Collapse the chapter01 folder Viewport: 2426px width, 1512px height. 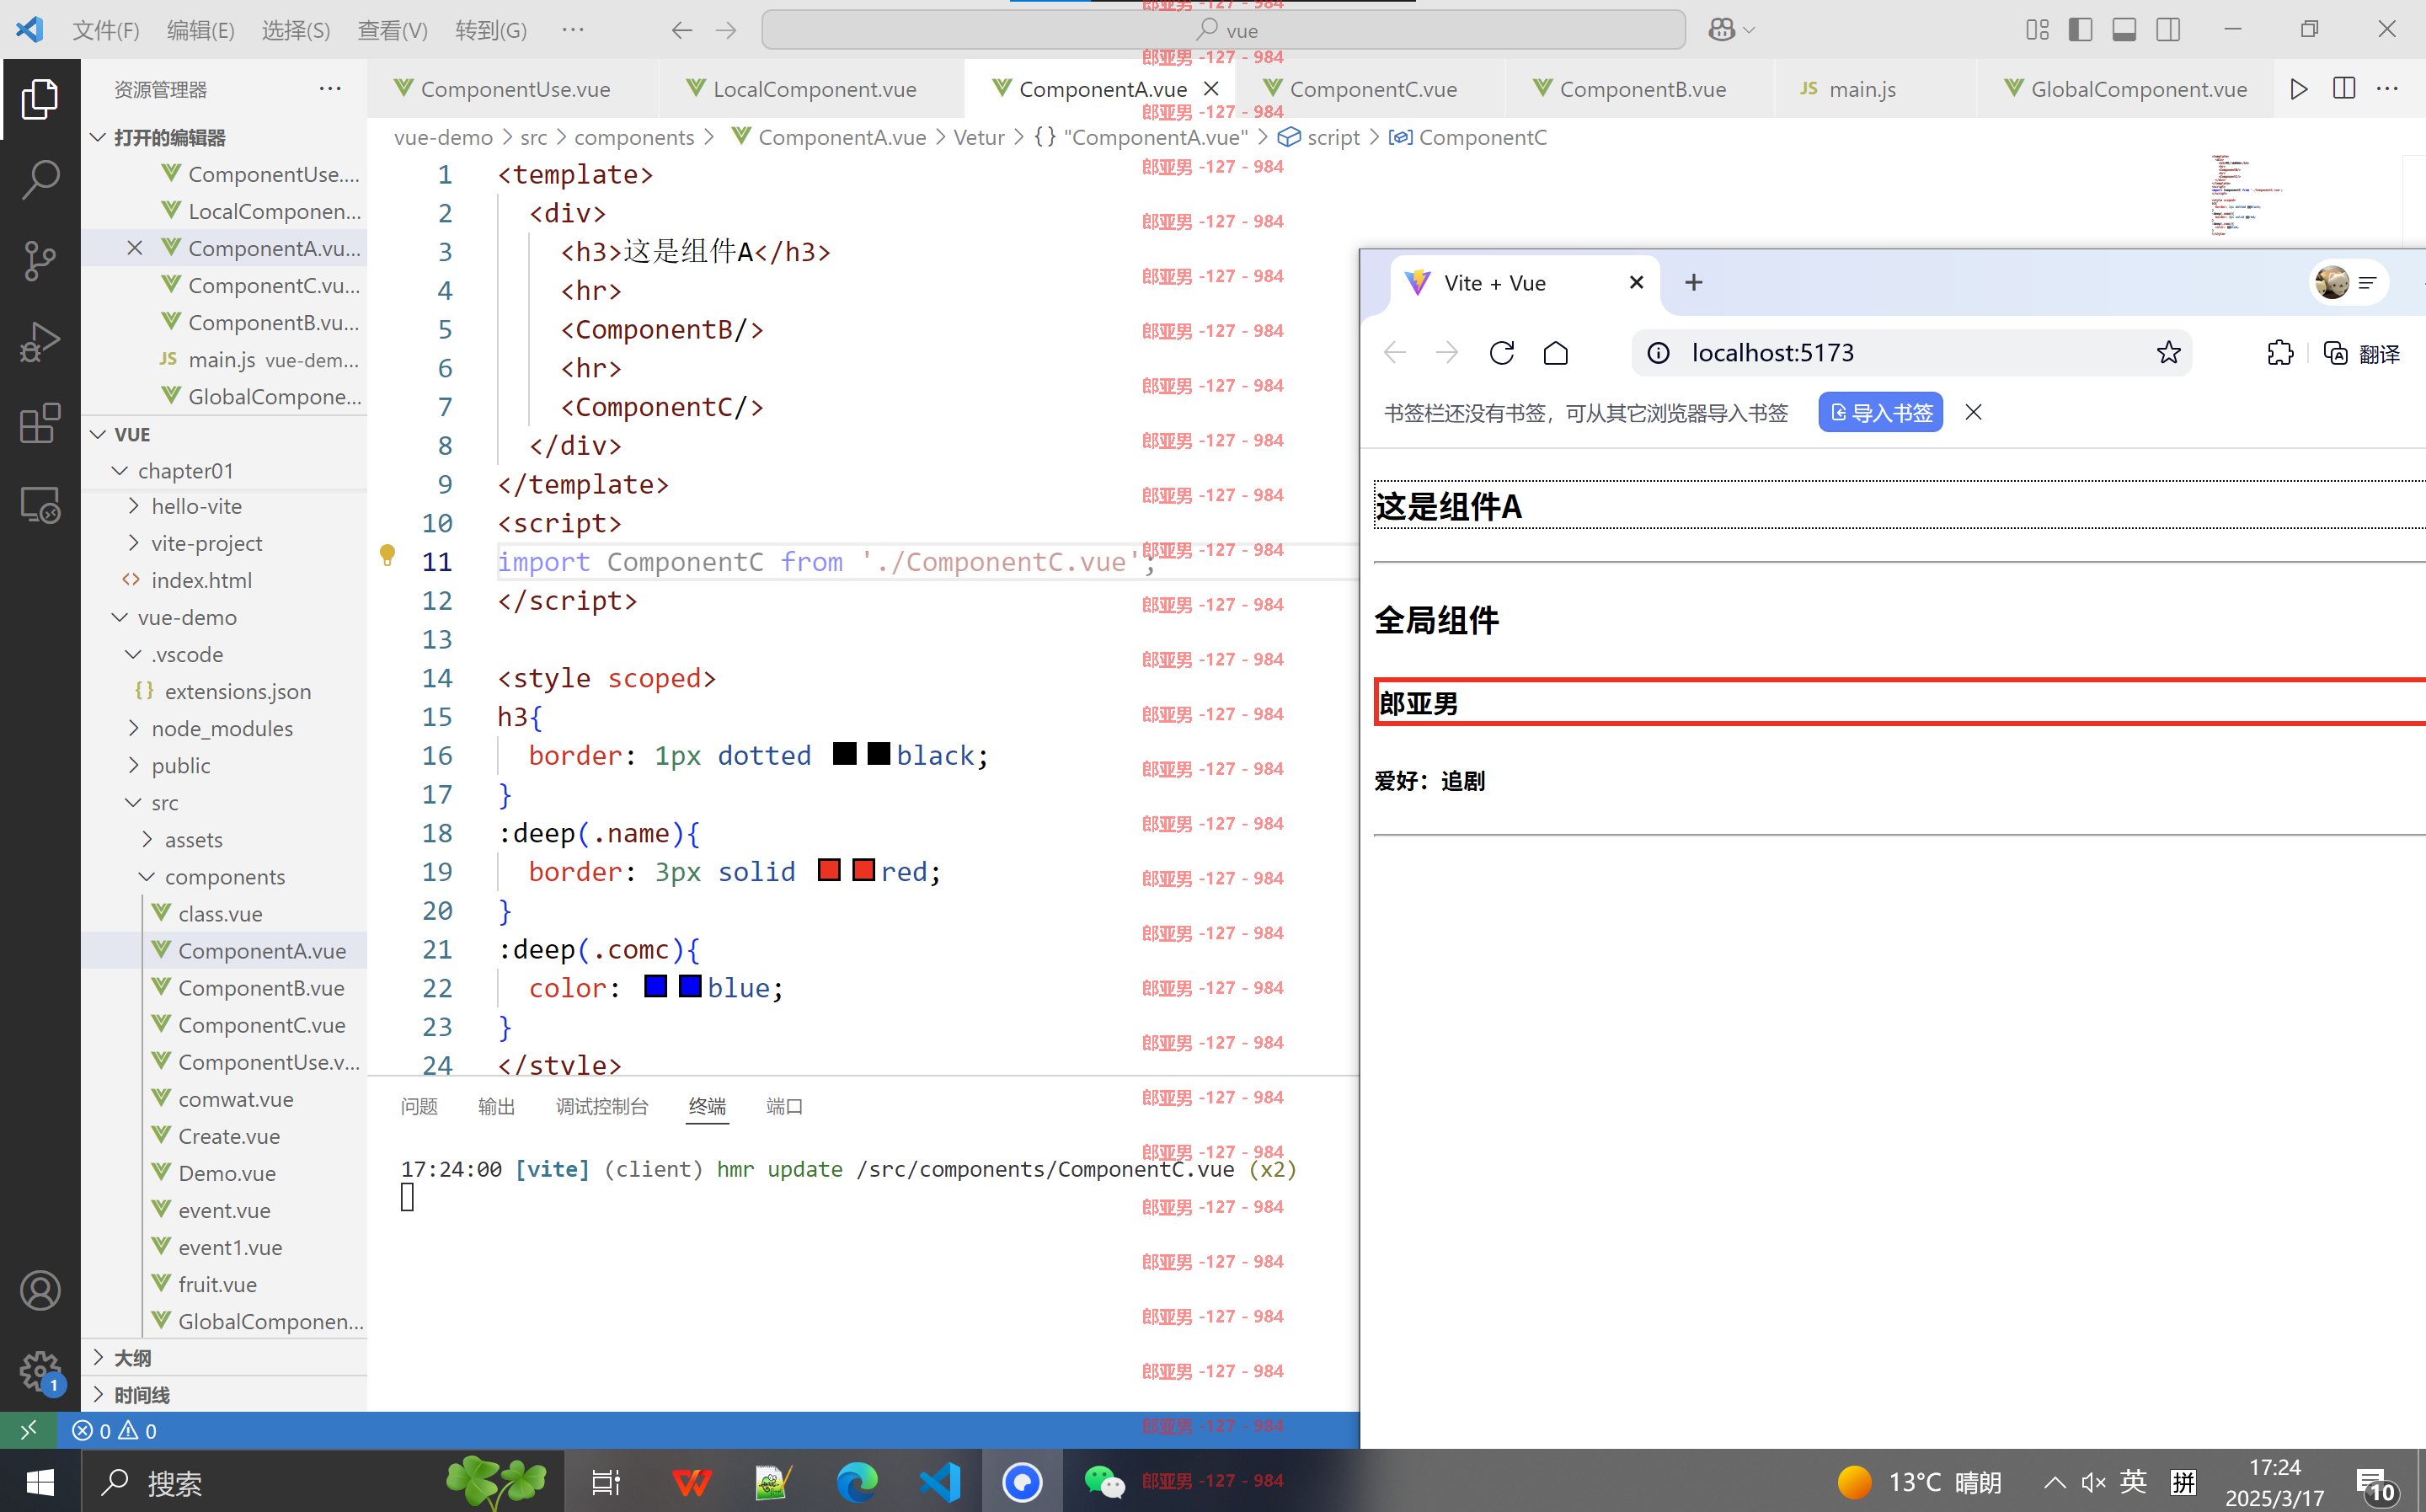(120, 470)
